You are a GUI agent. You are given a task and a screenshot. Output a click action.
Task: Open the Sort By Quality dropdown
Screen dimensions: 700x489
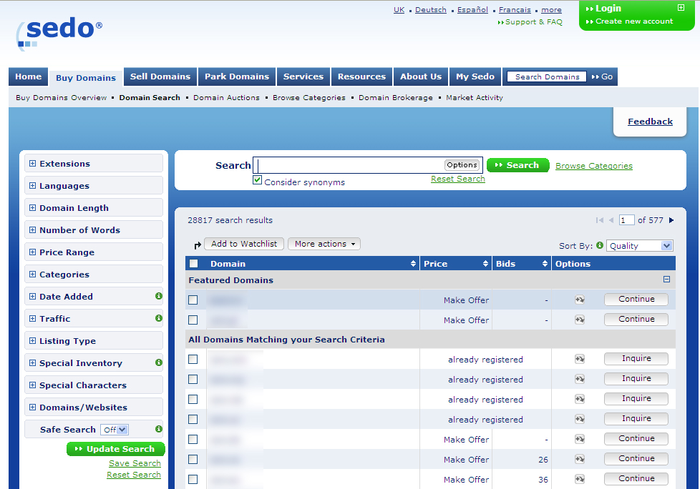(x=639, y=246)
